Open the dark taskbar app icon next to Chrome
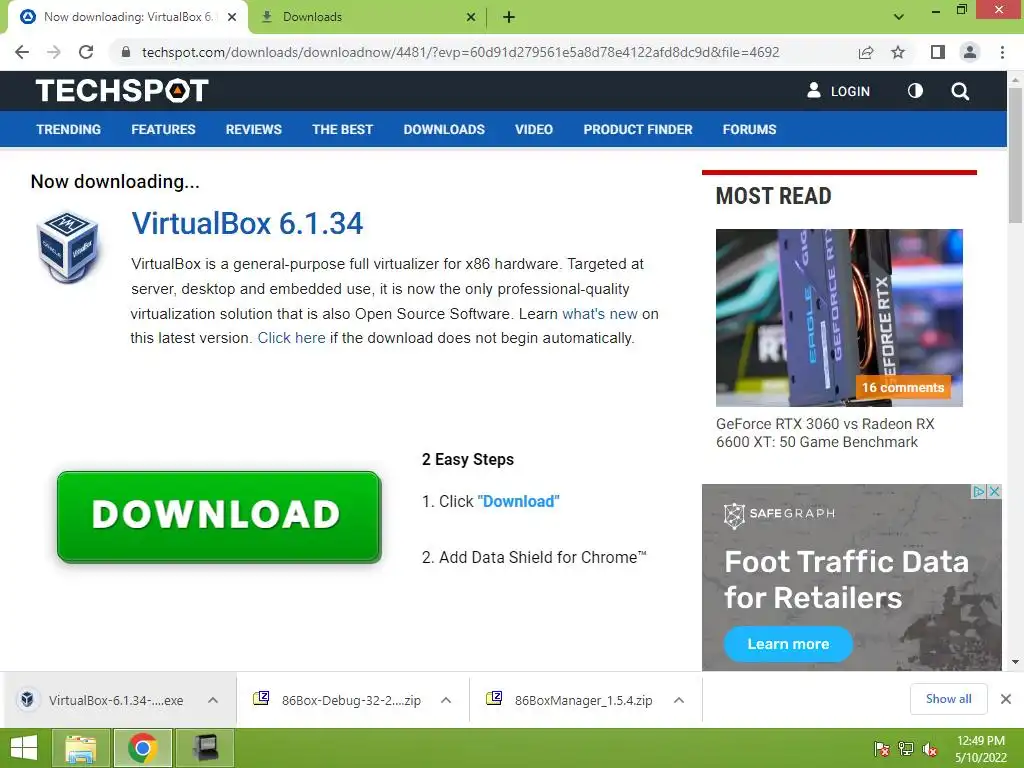Image resolution: width=1024 pixels, height=768 pixels. [x=204, y=748]
